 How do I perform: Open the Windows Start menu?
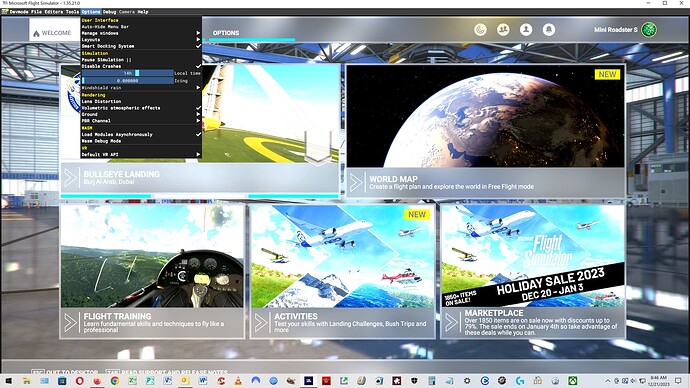pos(9,381)
